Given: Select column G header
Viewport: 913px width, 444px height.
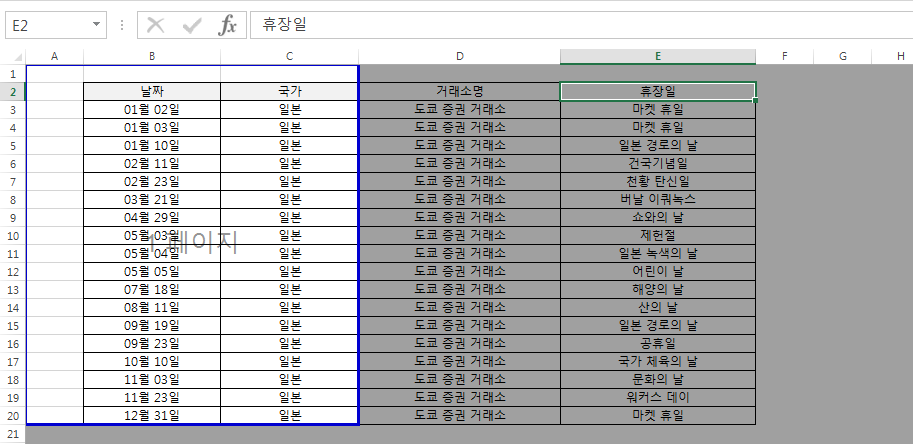Looking at the screenshot, I should 843,56.
